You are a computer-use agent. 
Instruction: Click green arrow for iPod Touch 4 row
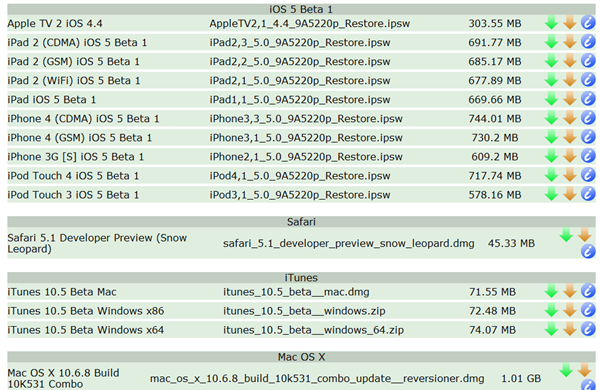[x=551, y=175]
